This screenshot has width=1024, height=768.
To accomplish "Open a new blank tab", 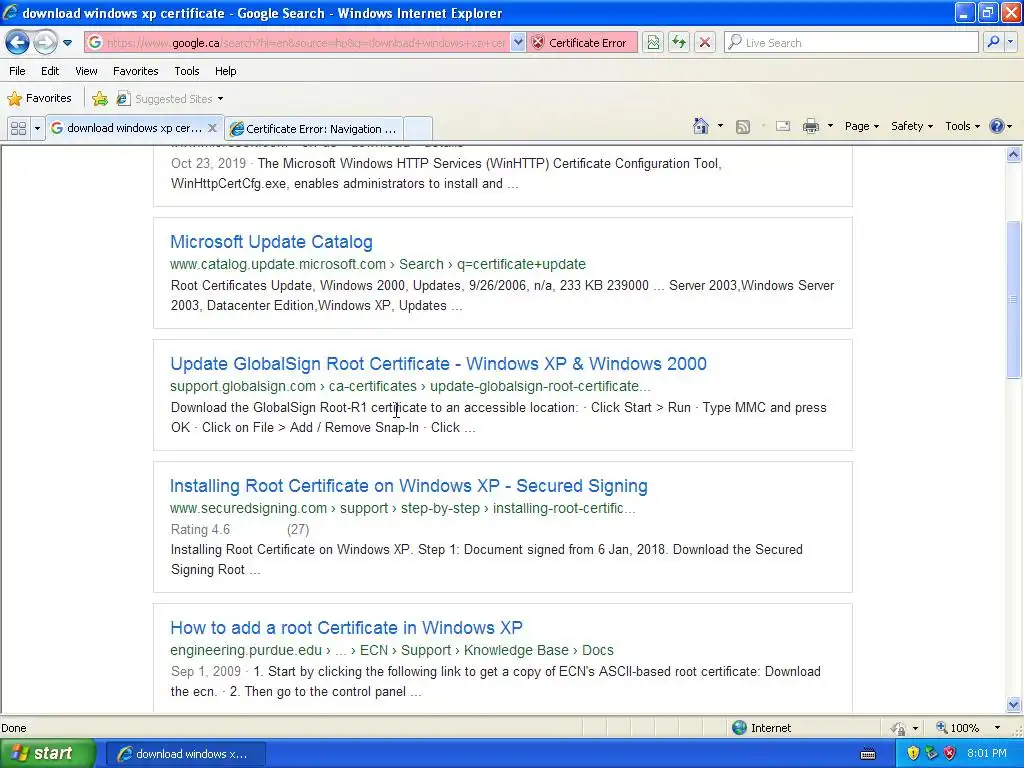I will [418, 129].
